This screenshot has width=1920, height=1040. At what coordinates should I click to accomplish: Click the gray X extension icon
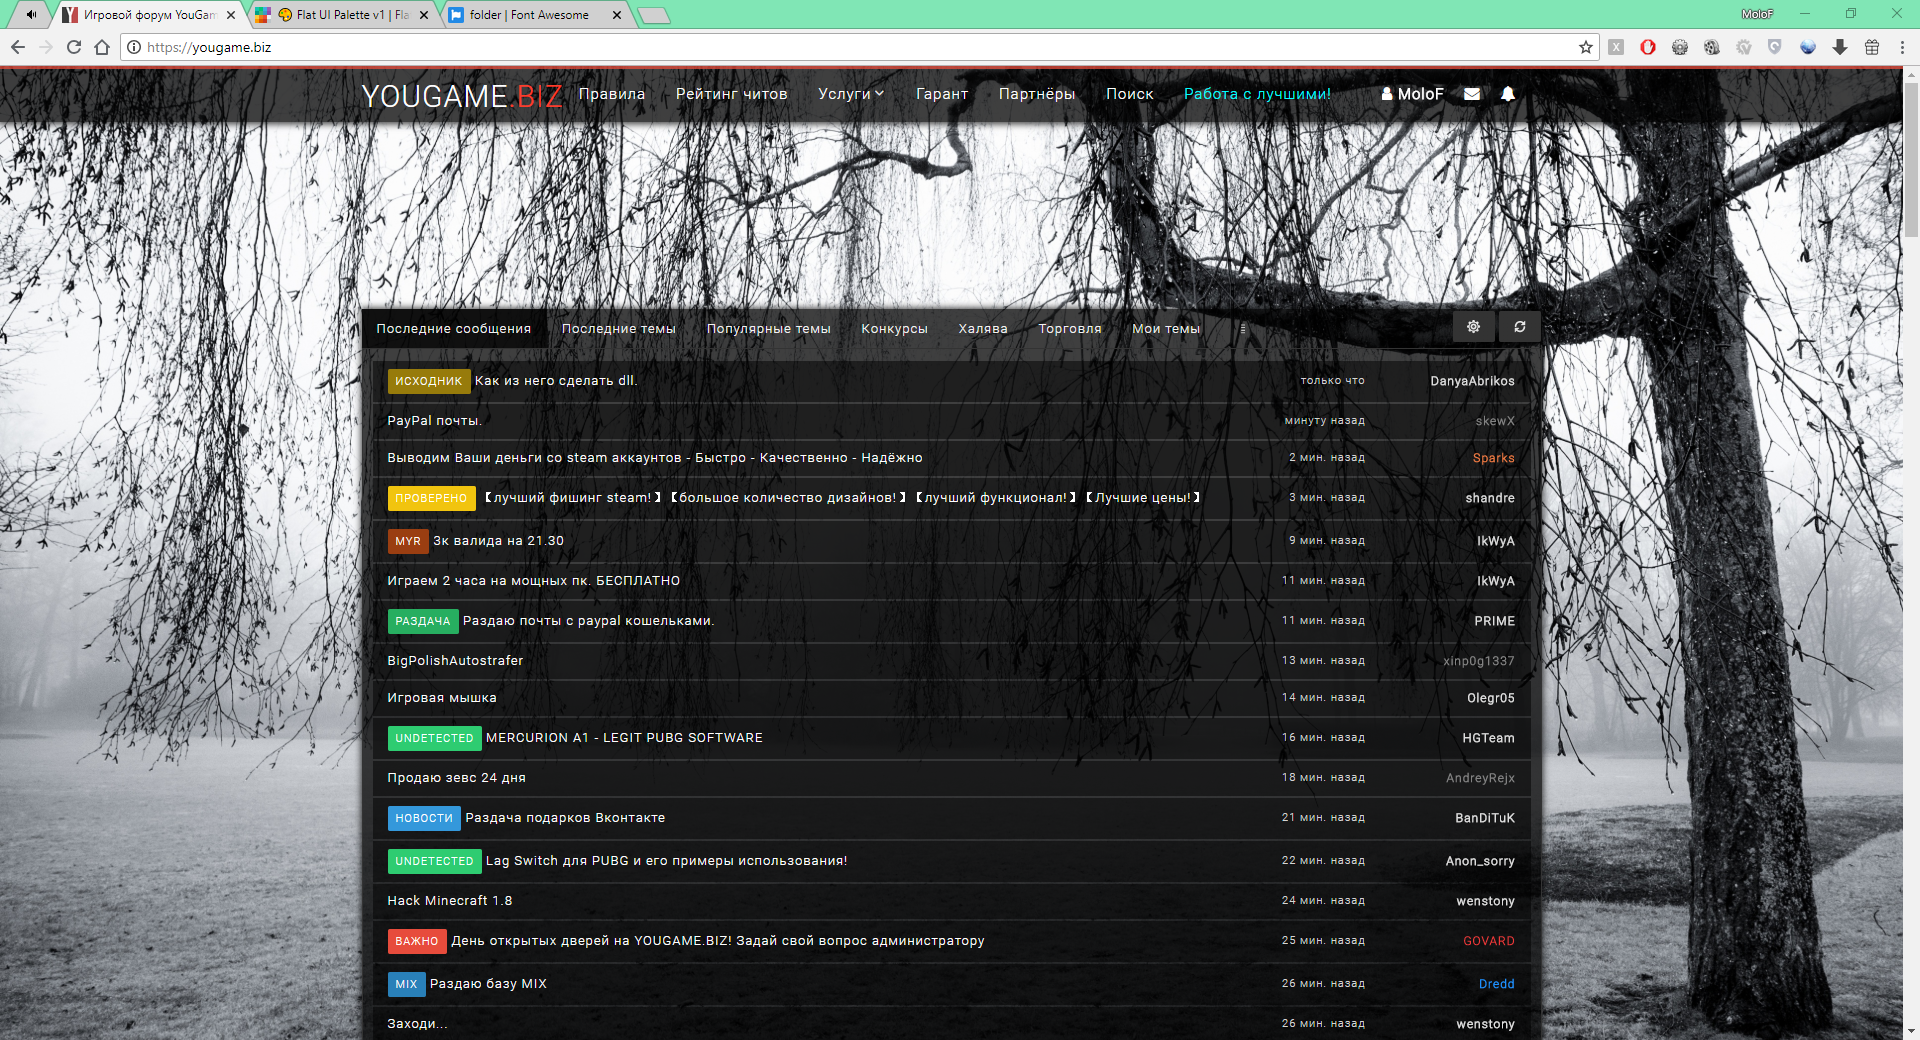(x=1616, y=47)
